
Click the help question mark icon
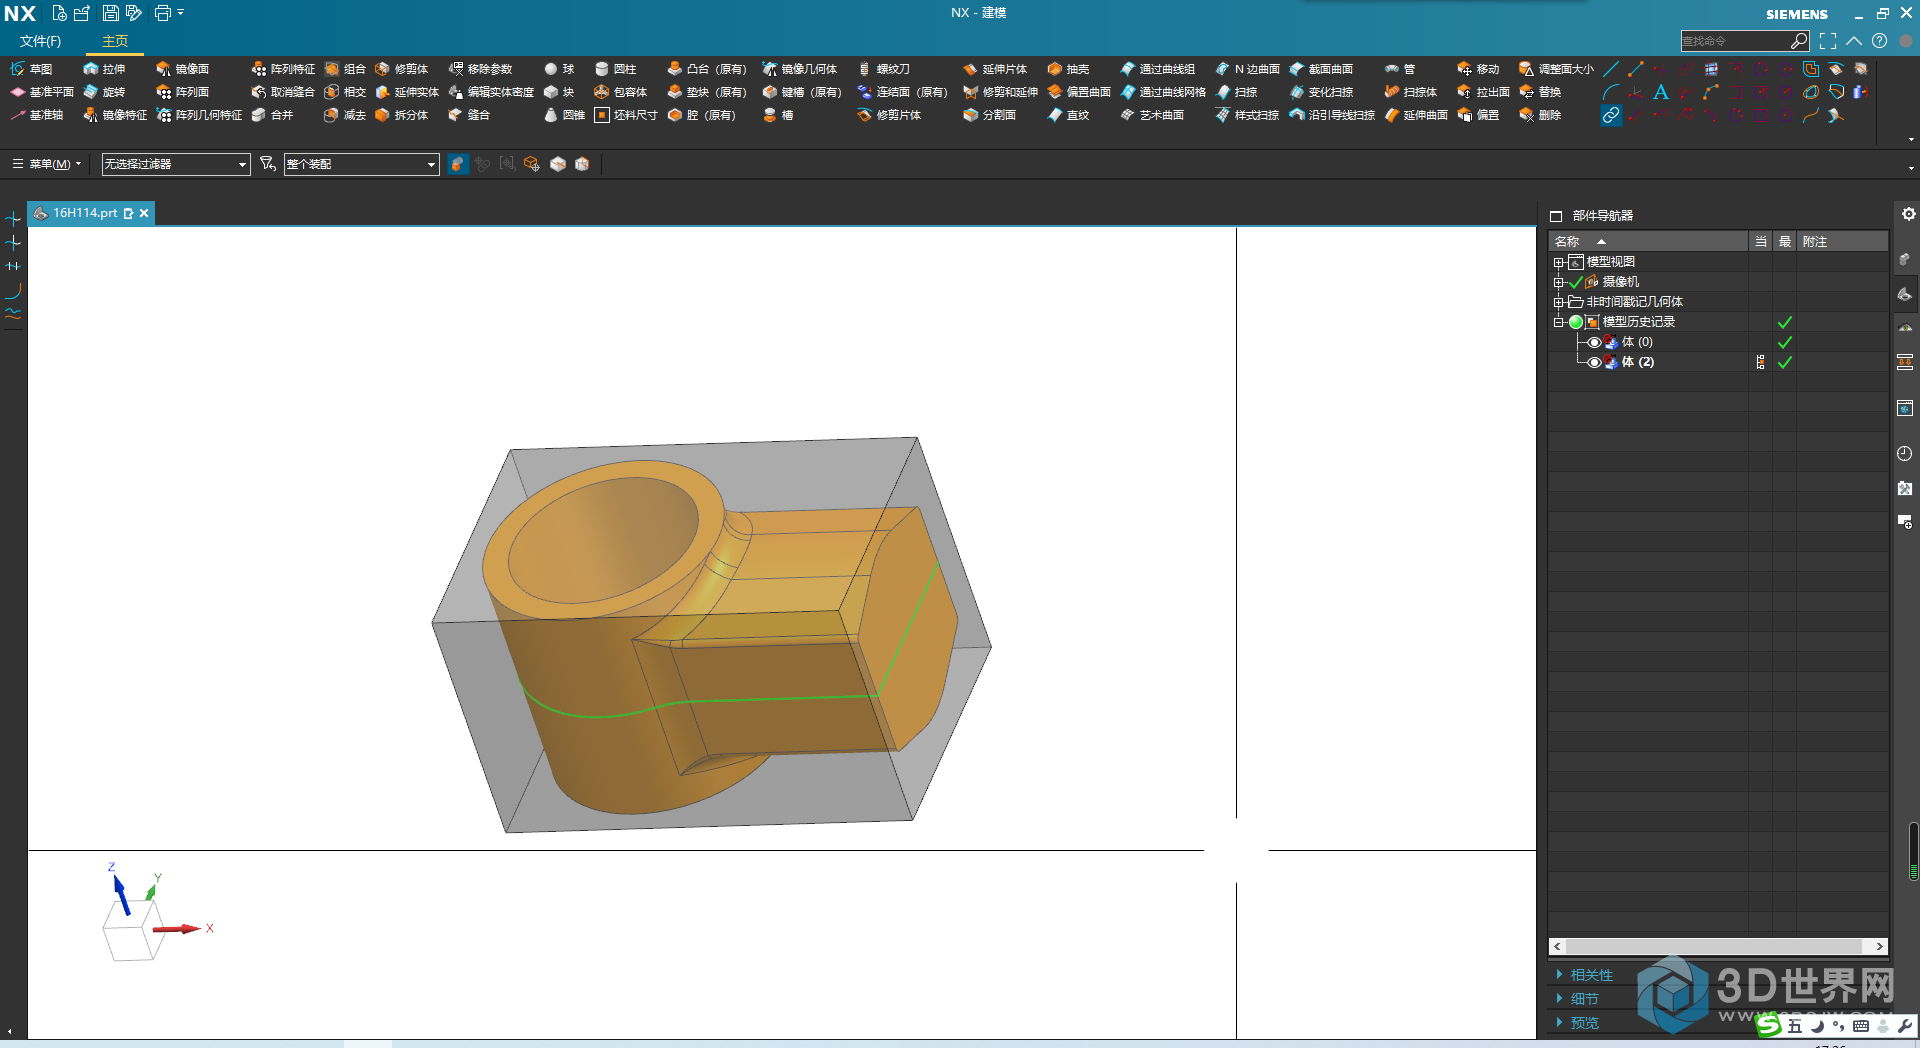pyautogui.click(x=1879, y=41)
